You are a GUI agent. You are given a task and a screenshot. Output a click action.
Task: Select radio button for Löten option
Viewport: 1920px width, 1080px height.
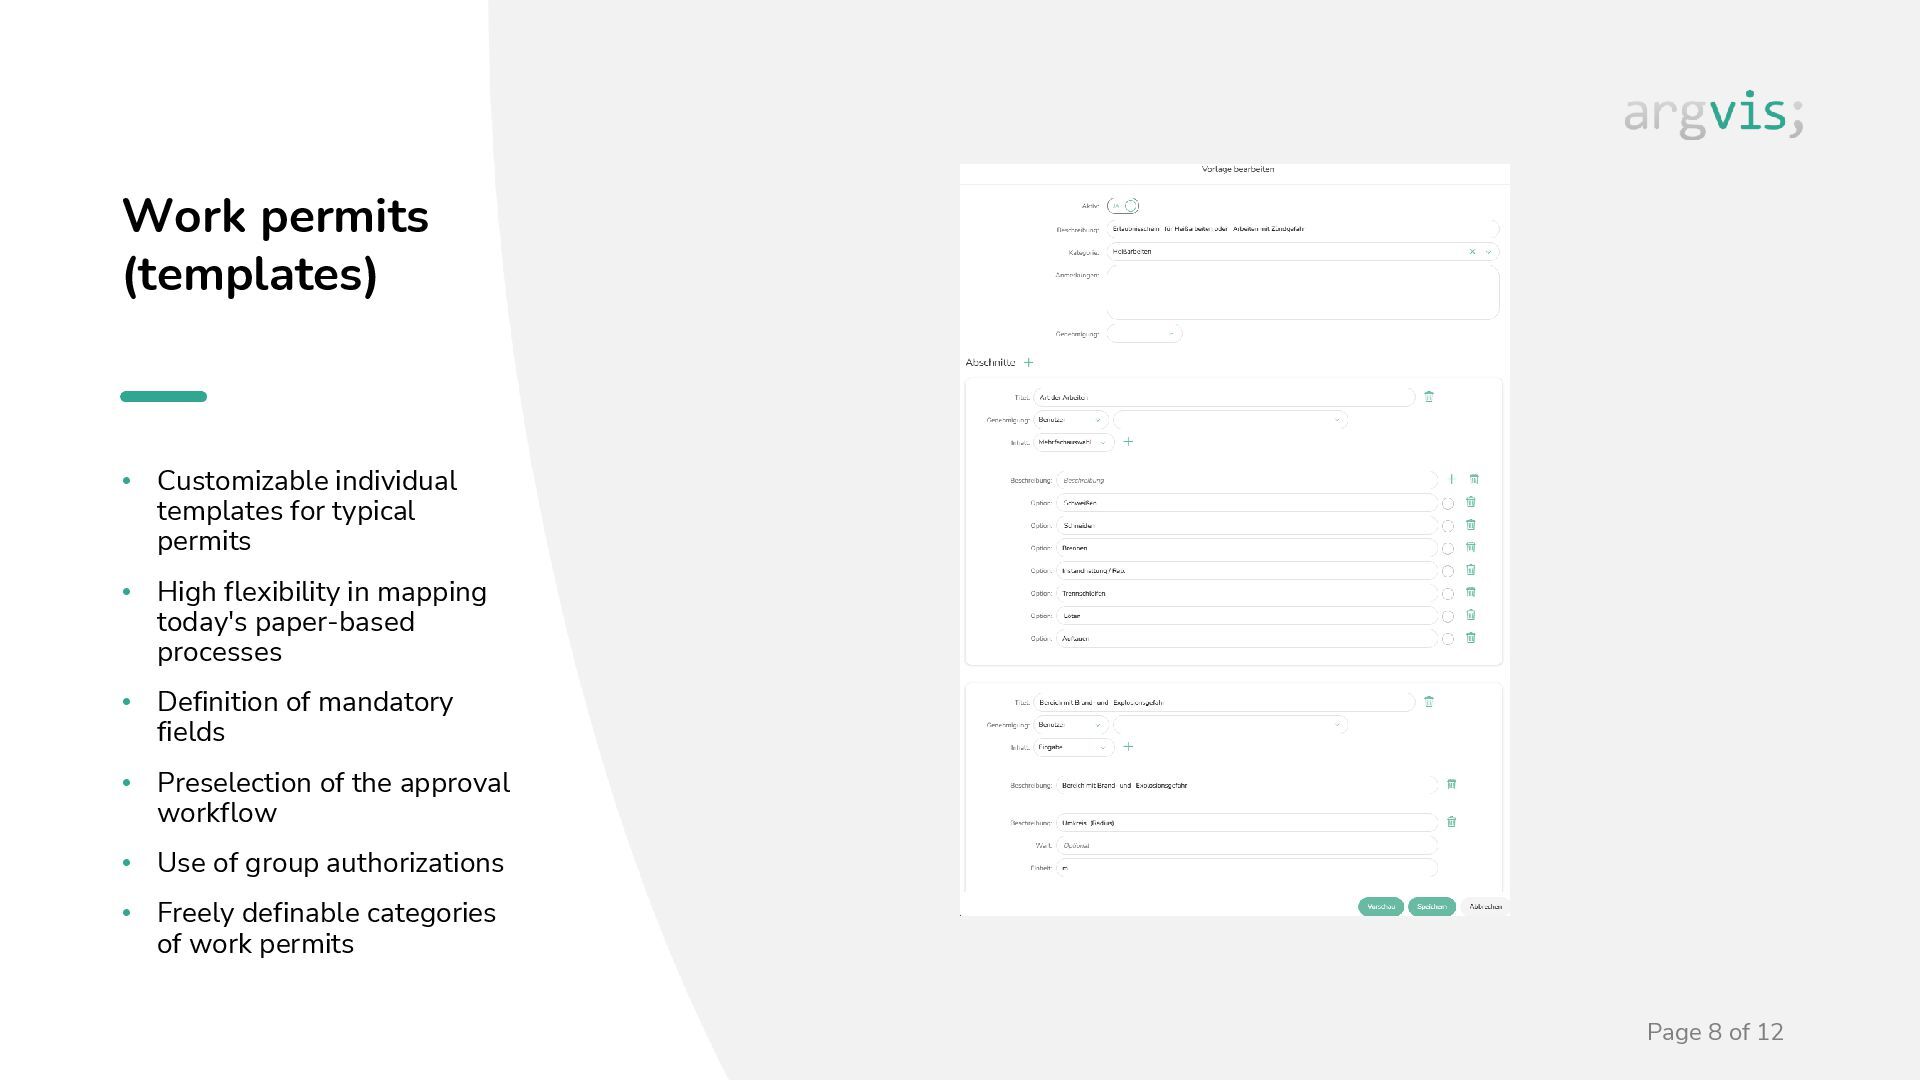[x=1447, y=616]
